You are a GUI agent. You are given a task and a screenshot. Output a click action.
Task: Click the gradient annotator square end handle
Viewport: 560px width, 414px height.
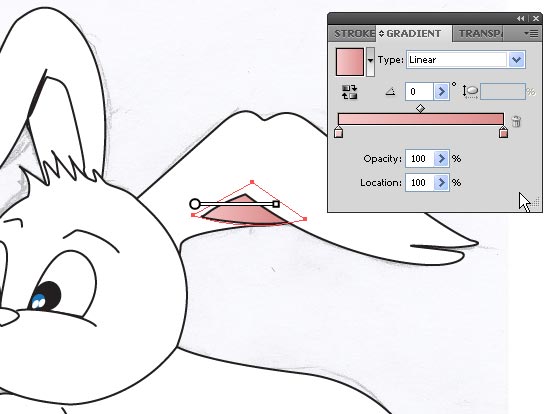[x=276, y=204]
